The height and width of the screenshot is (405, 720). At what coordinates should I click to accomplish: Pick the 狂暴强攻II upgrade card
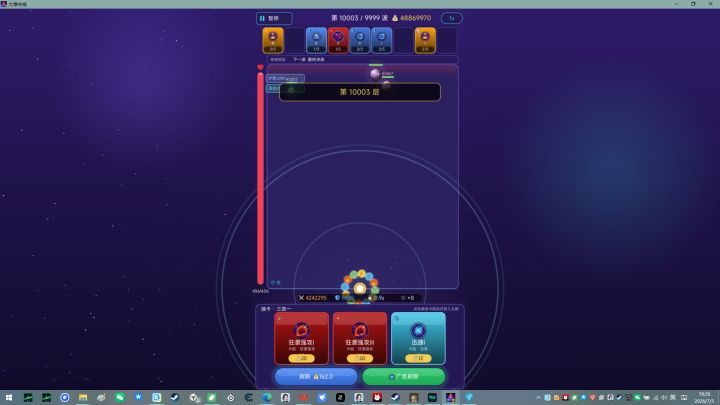360,338
